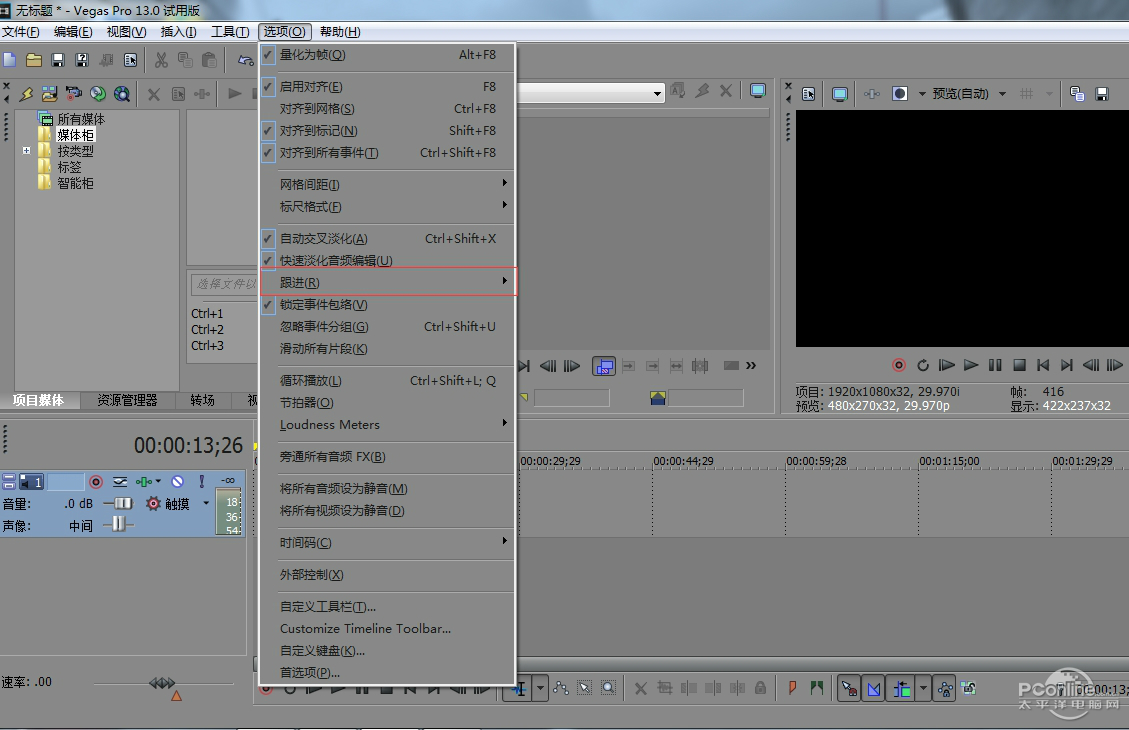Click the Open folder icon in toolbar
Screen dimensions: 1129x730
tap(34, 60)
